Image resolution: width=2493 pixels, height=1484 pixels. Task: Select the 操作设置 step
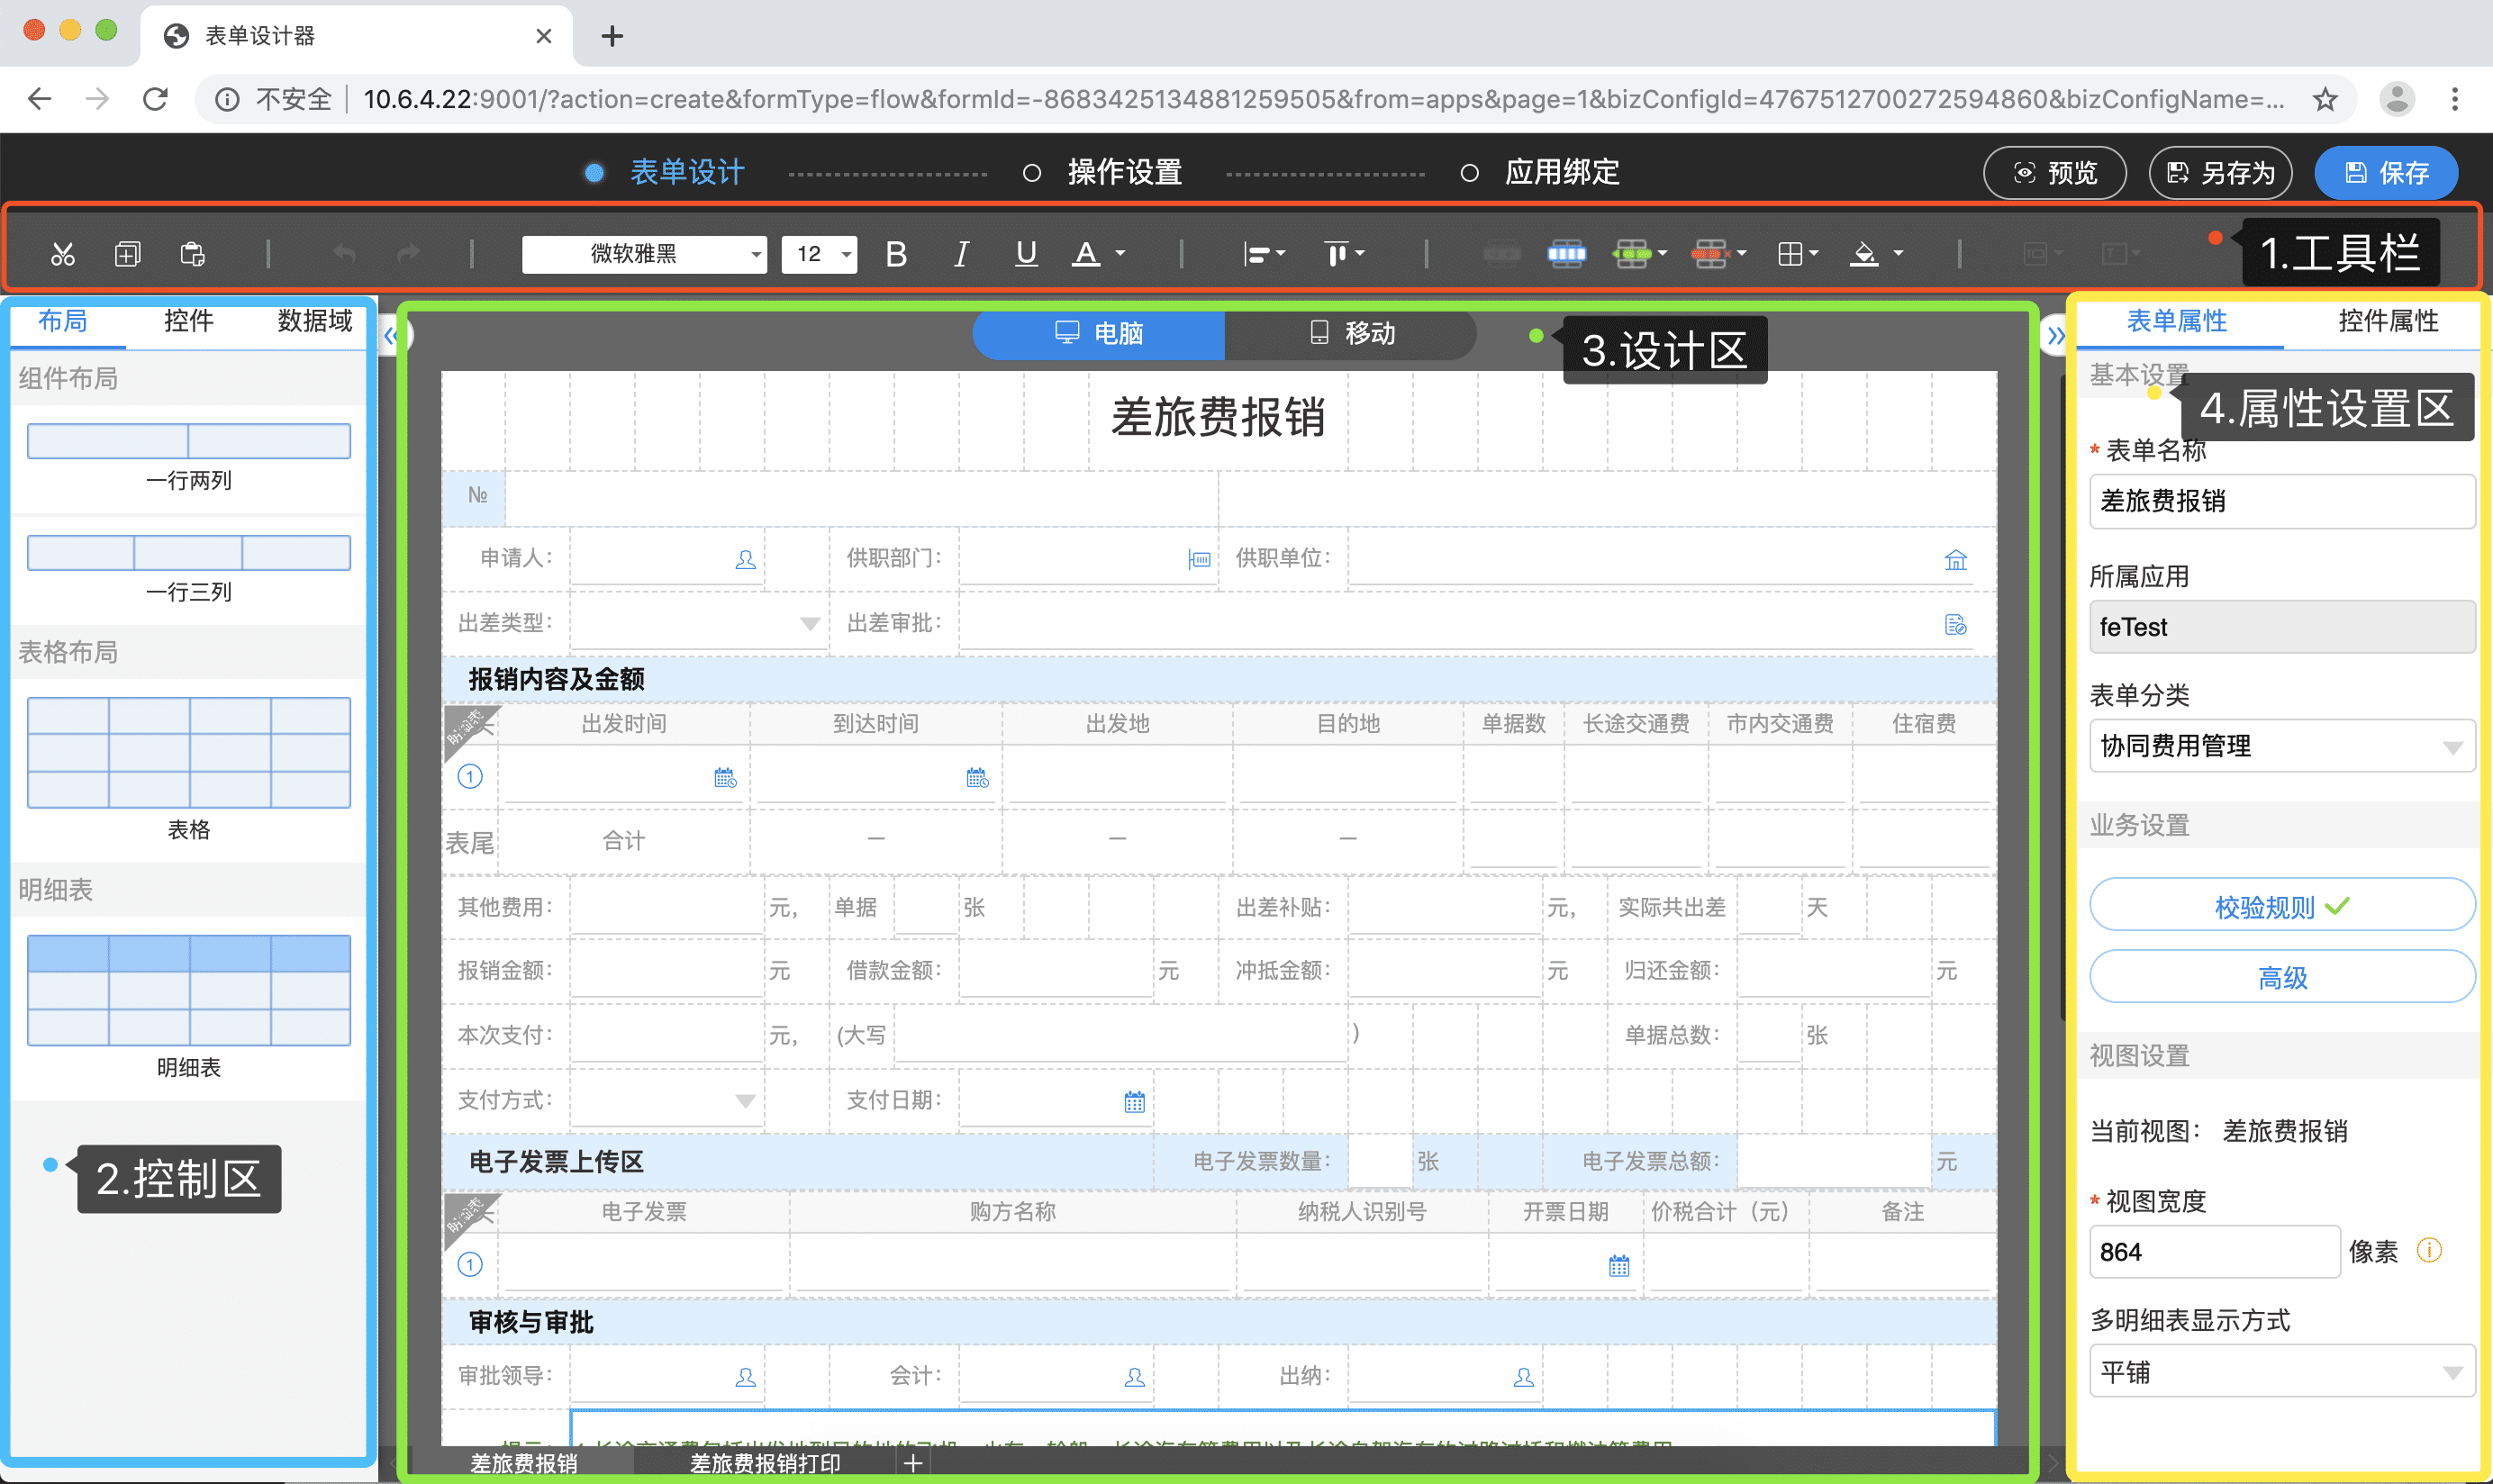coord(1124,172)
